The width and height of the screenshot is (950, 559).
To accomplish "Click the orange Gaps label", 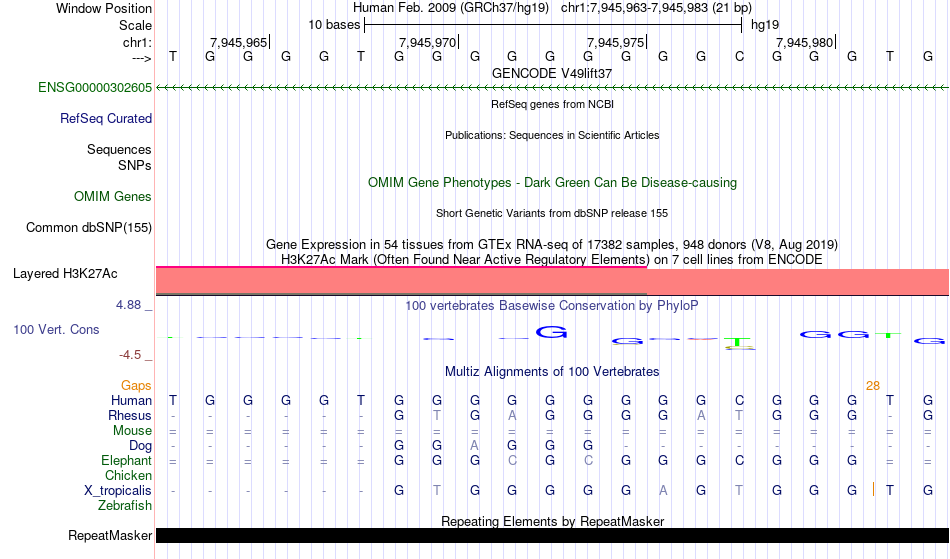I will coord(136,385).
